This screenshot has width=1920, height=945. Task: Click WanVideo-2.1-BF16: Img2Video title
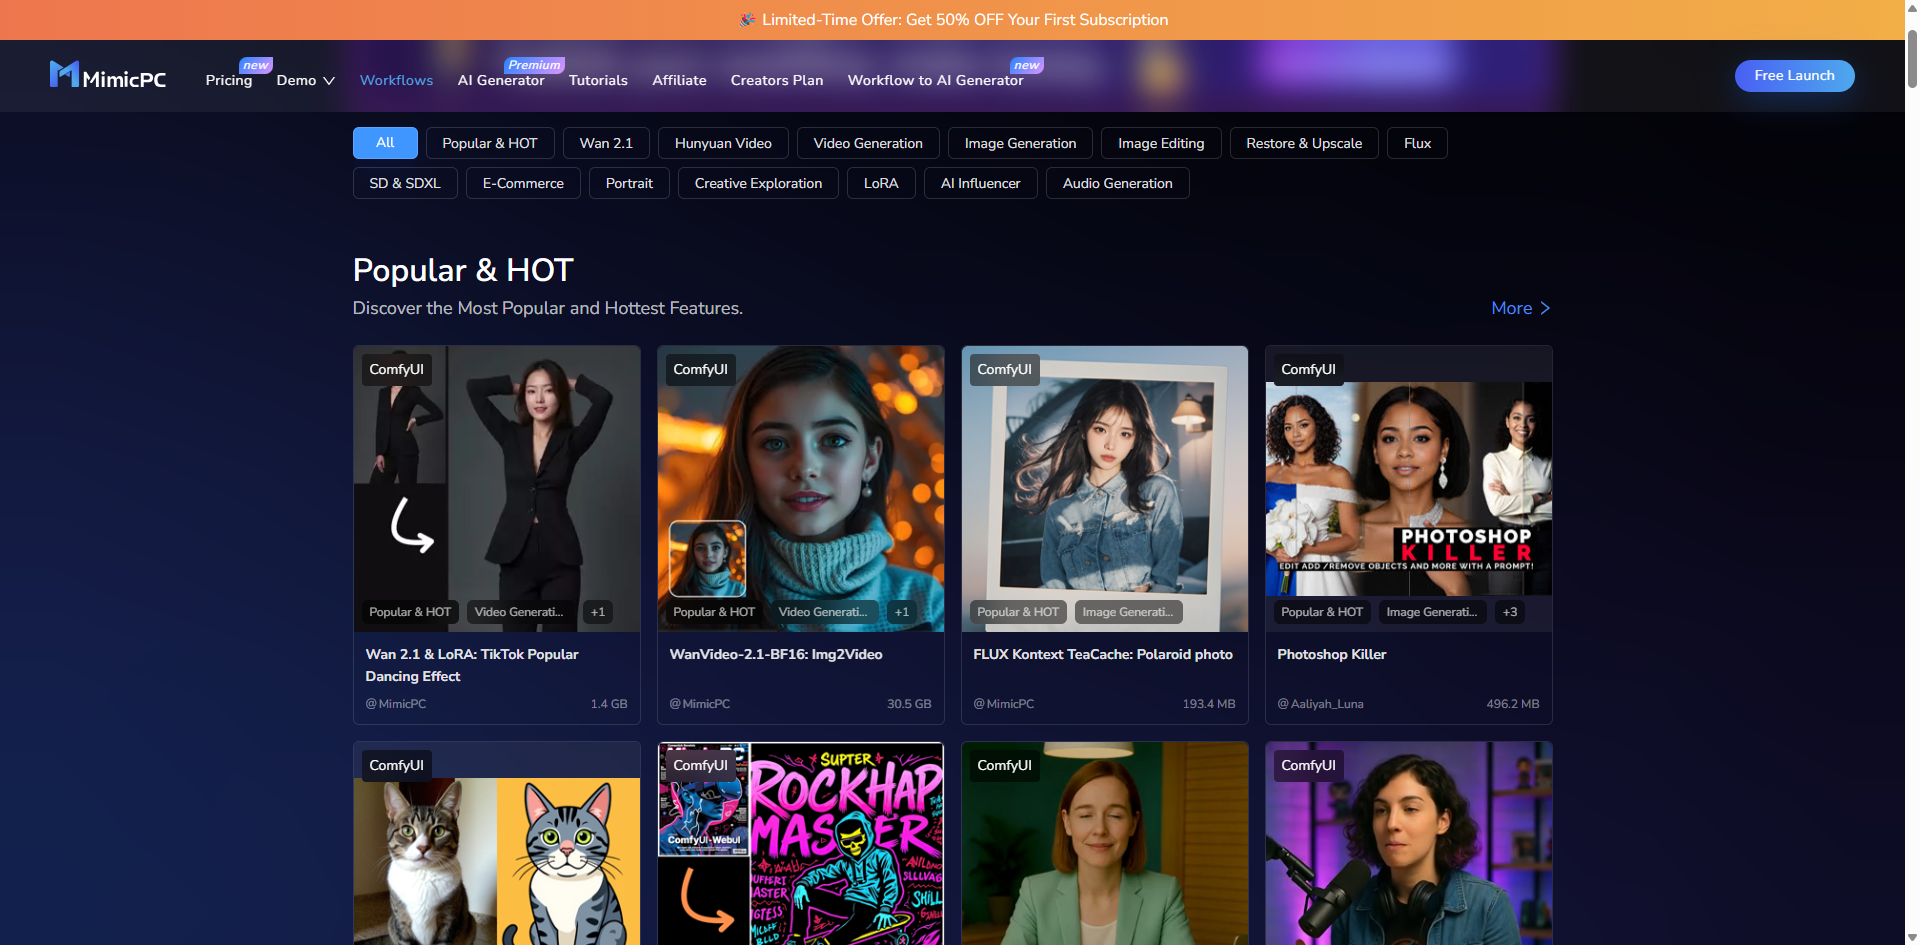click(776, 654)
